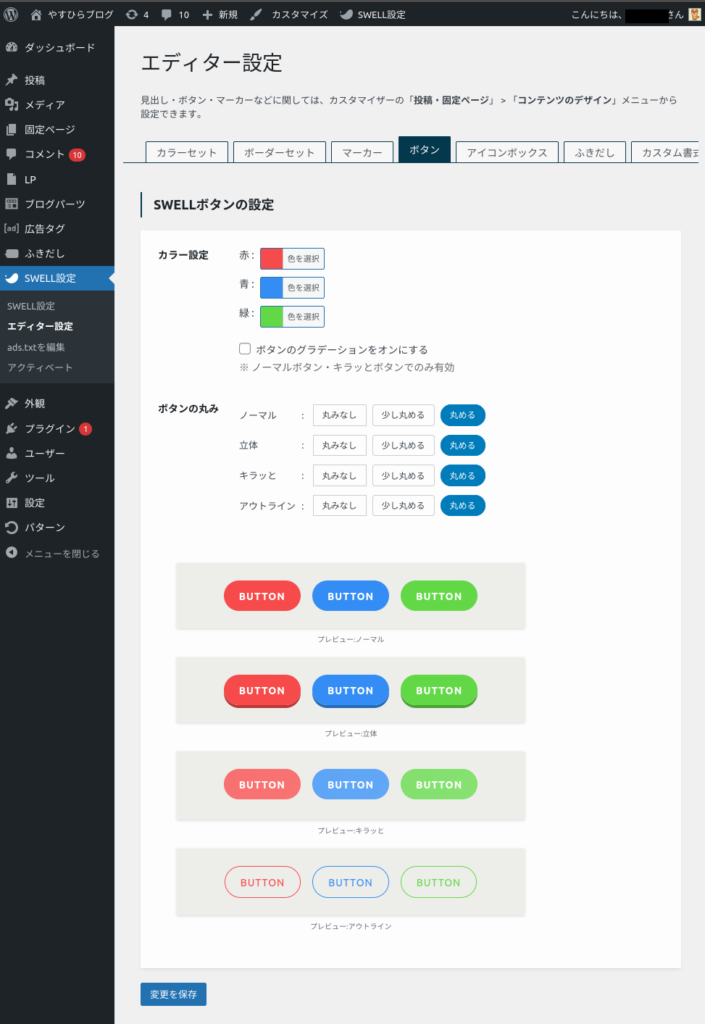Image resolution: width=705 pixels, height=1024 pixels.
Task: Switch to the カラーセット tab
Action: pyautogui.click(x=187, y=152)
